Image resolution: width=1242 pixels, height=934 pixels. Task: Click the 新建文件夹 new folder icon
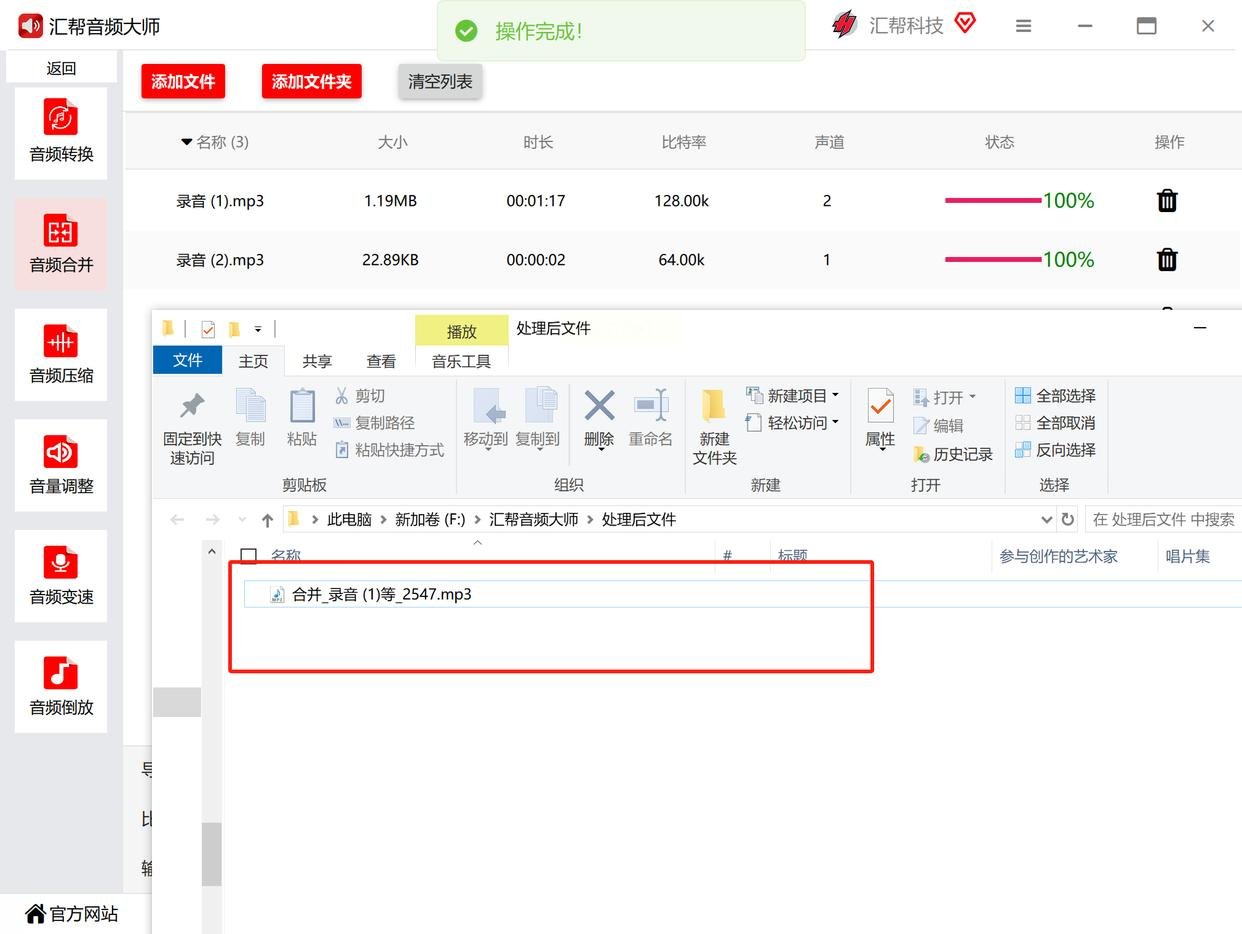coord(714,405)
